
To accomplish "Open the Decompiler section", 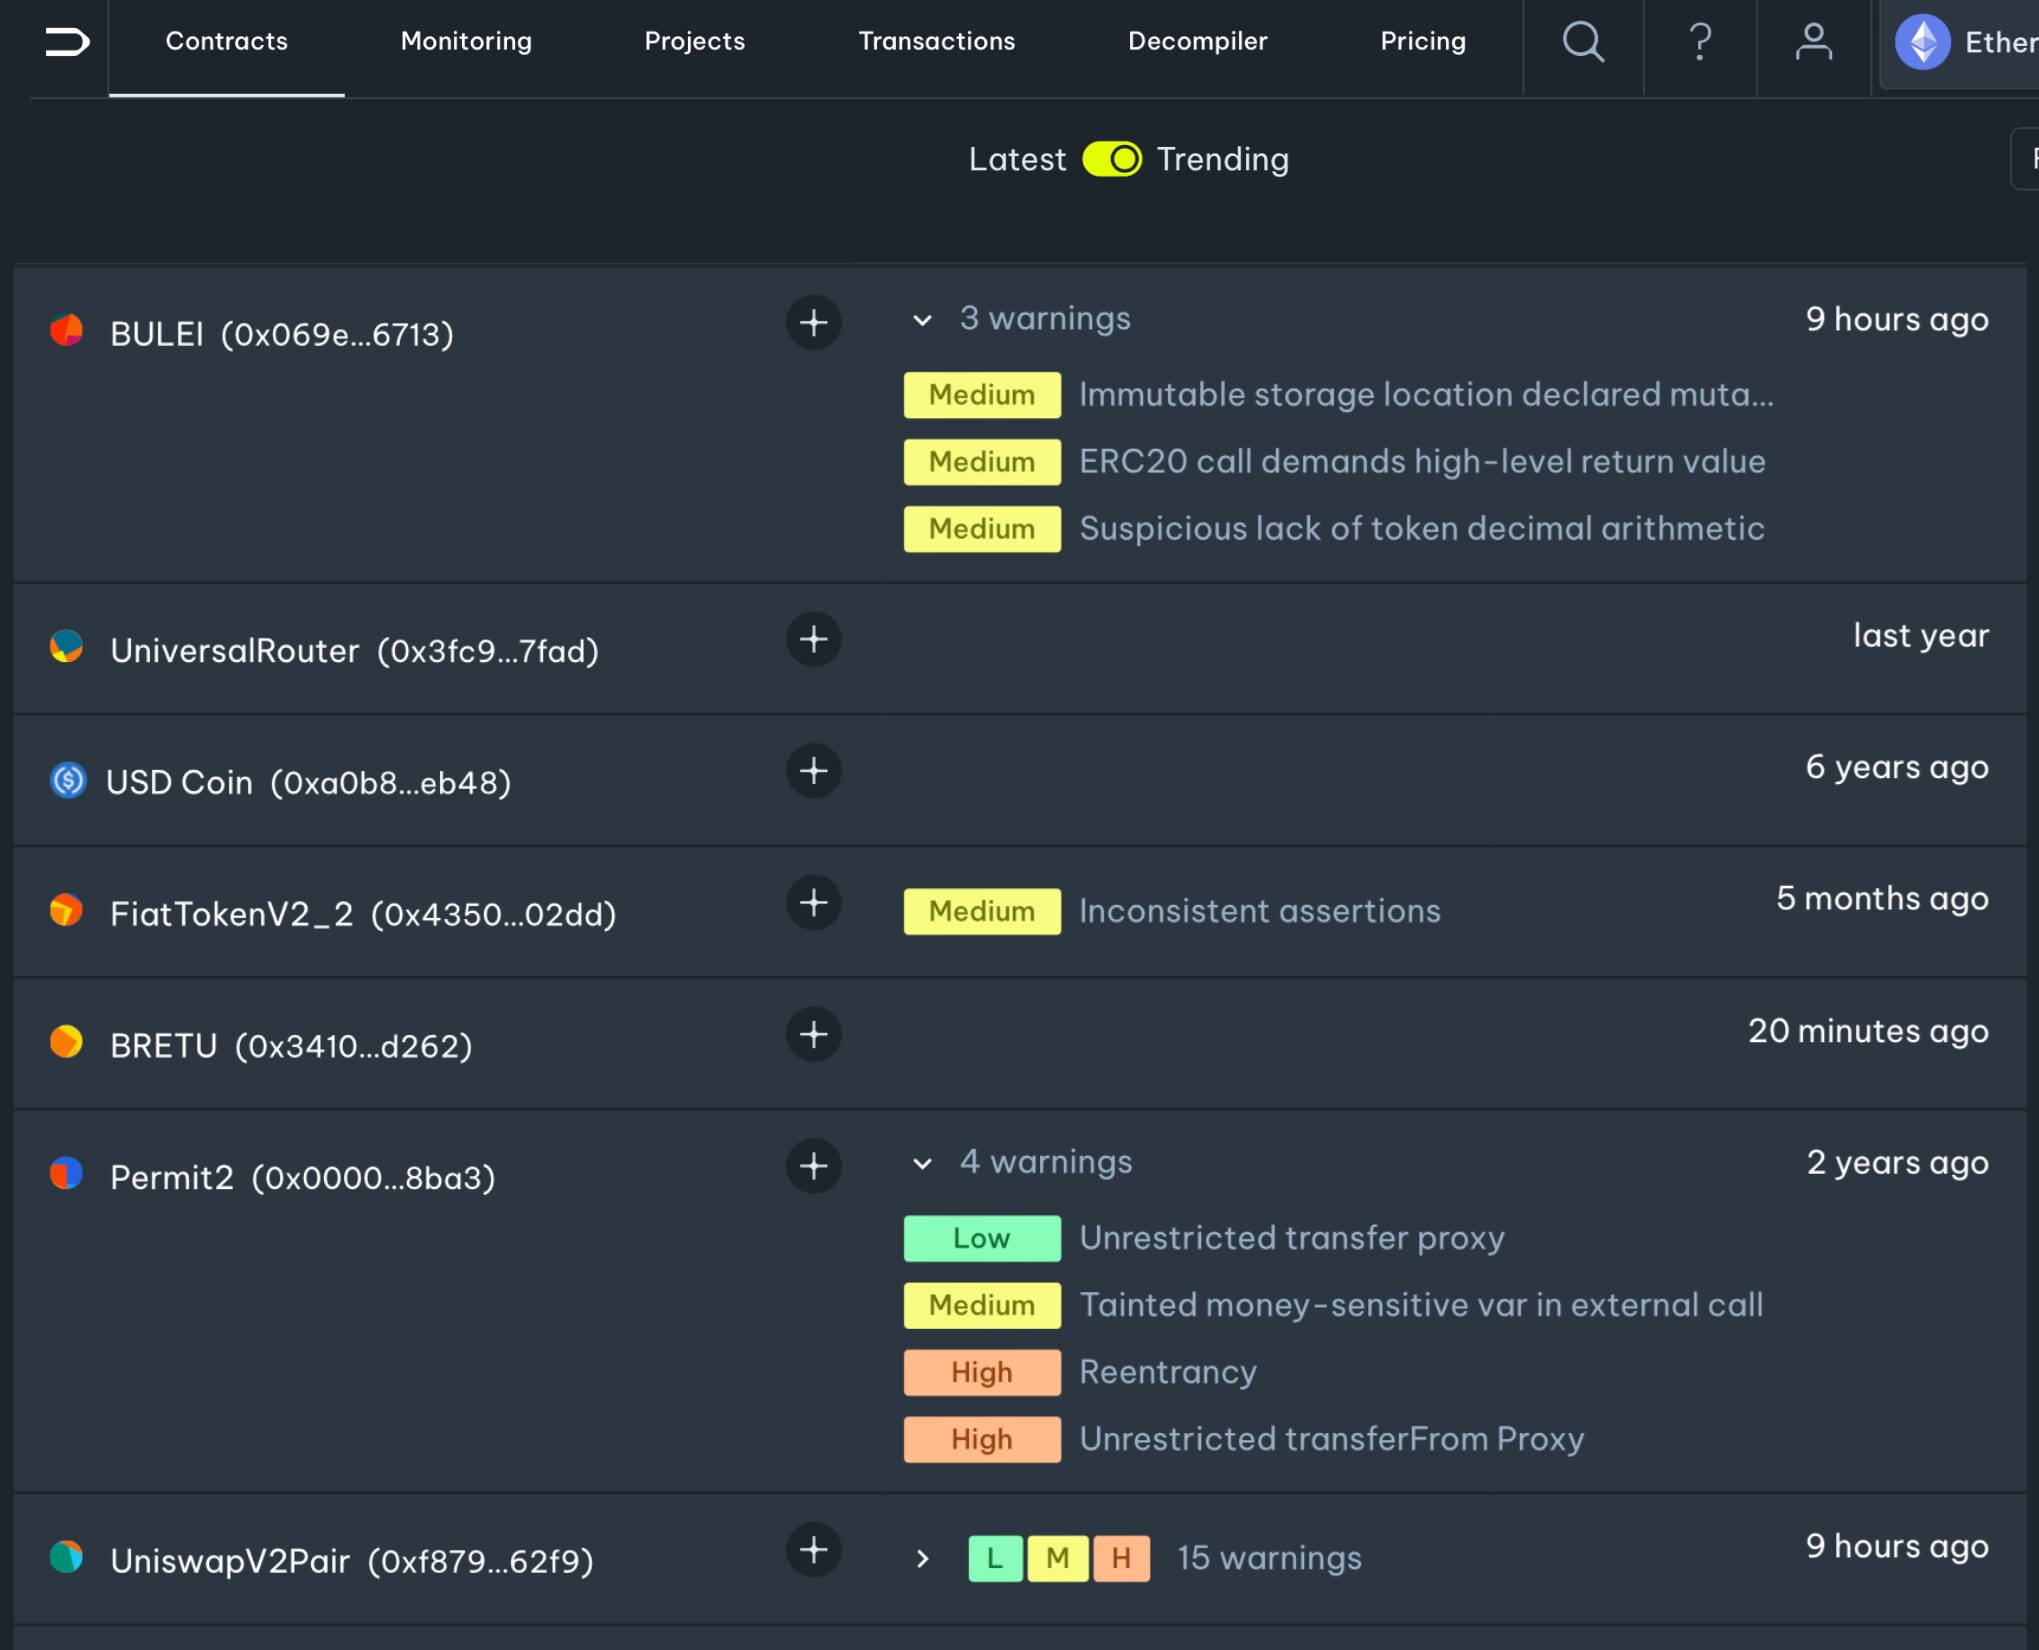I will 1197,42.
